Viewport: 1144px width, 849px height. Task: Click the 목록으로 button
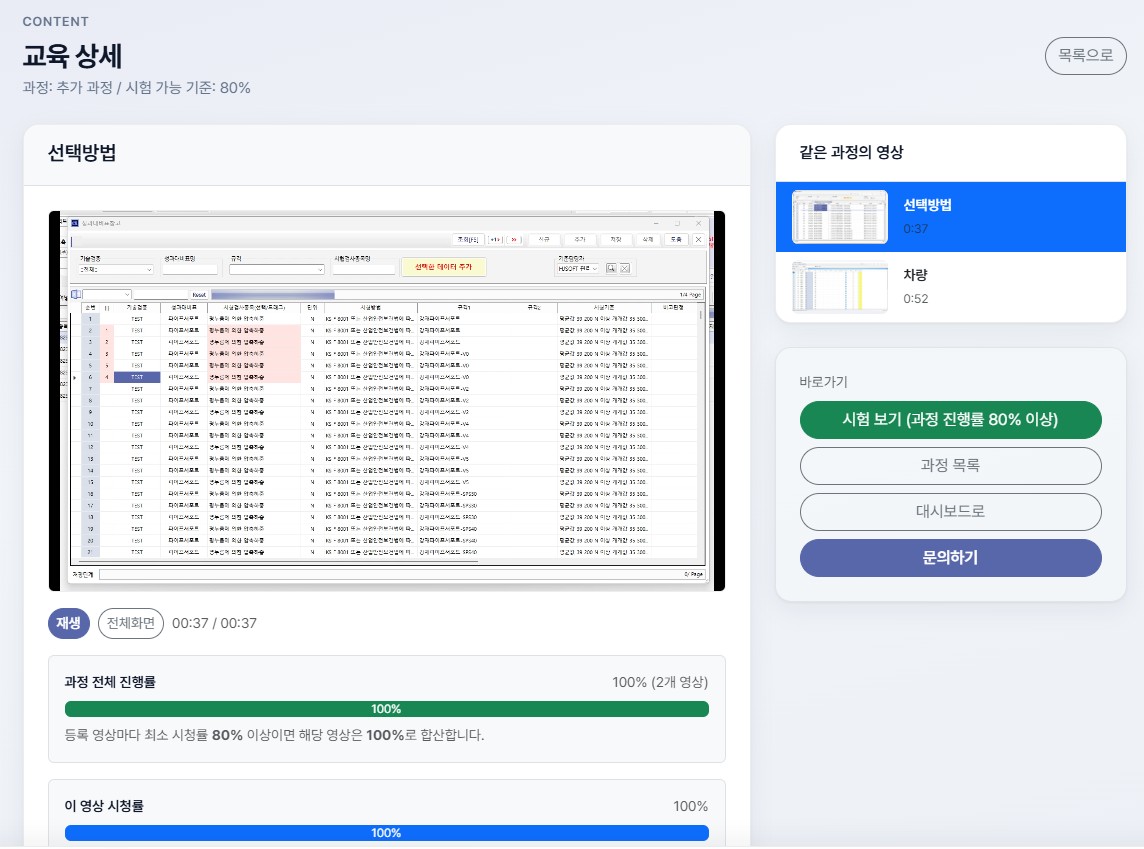click(1085, 55)
